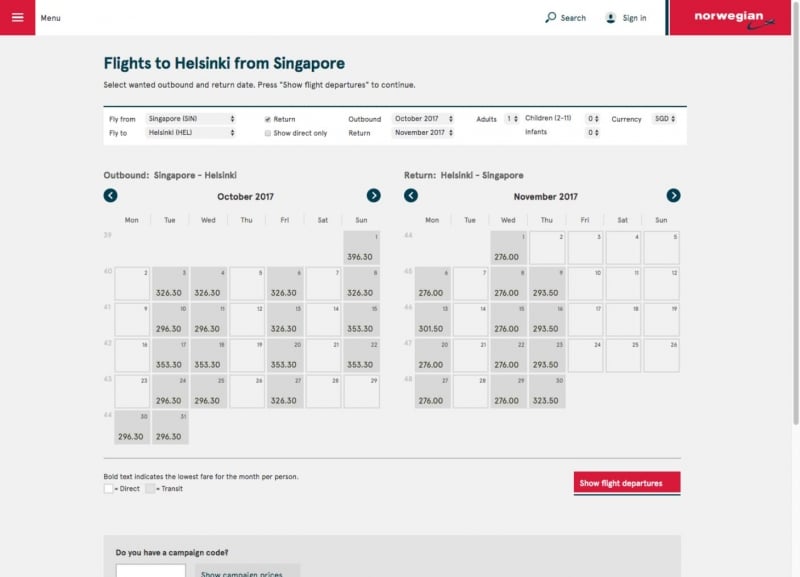
Task: Click Show flight departures button
Action: coord(627,483)
